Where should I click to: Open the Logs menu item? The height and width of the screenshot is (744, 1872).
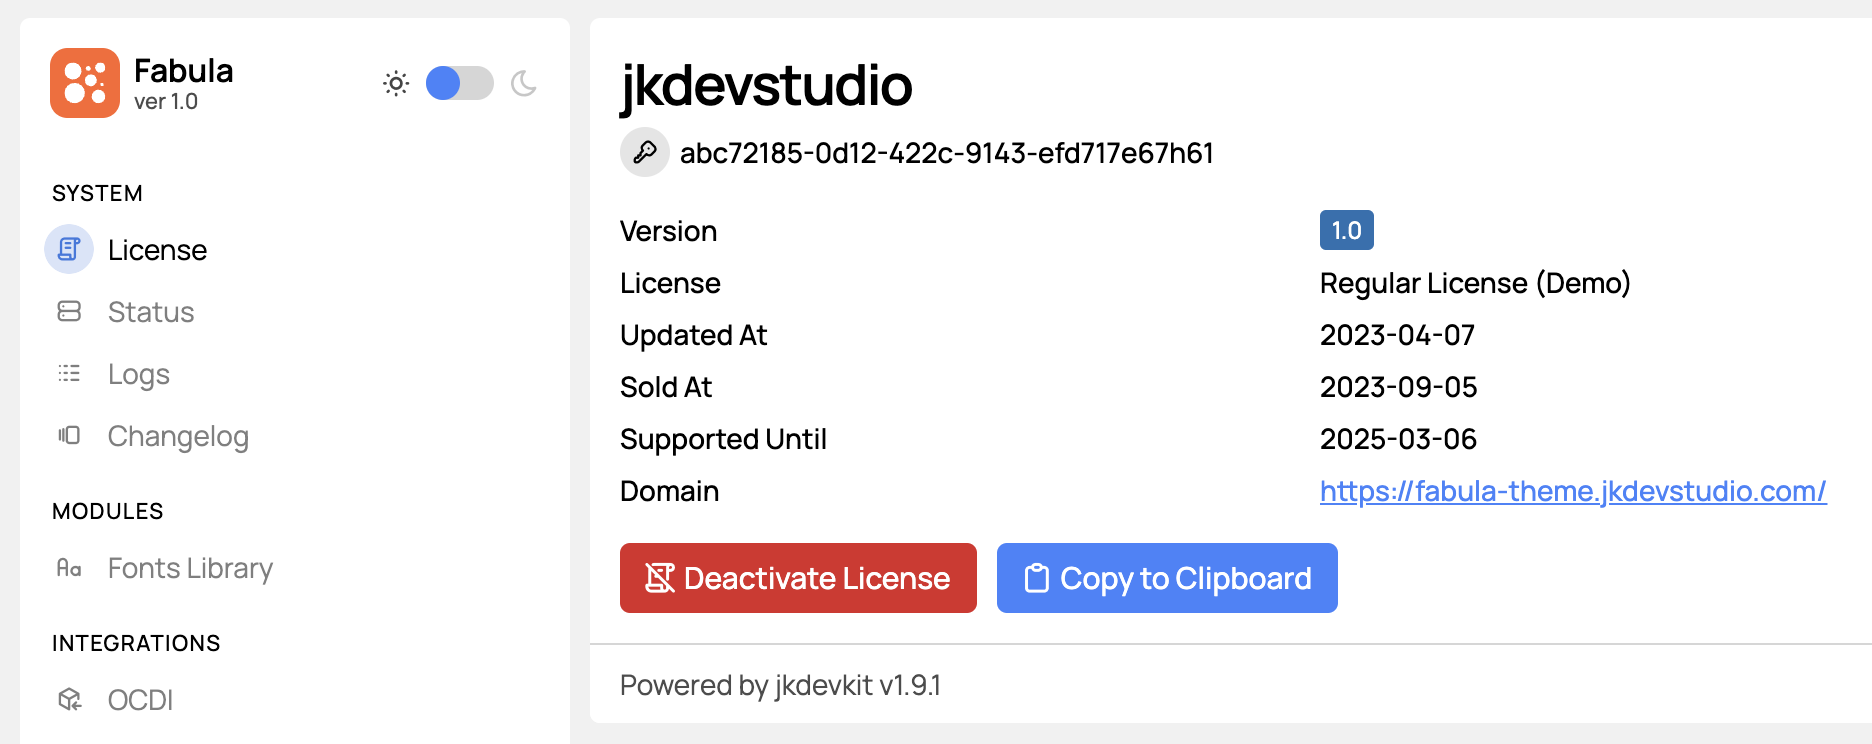(x=139, y=374)
